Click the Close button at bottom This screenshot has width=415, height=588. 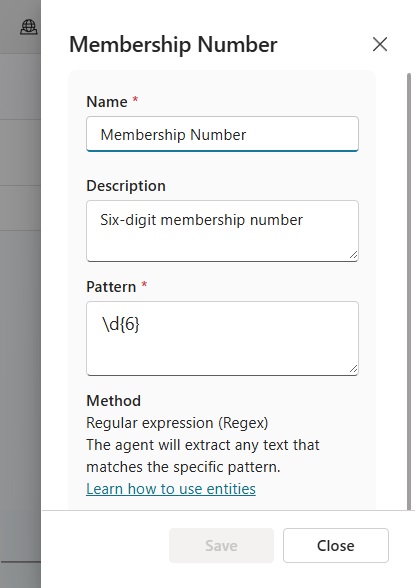[336, 545]
